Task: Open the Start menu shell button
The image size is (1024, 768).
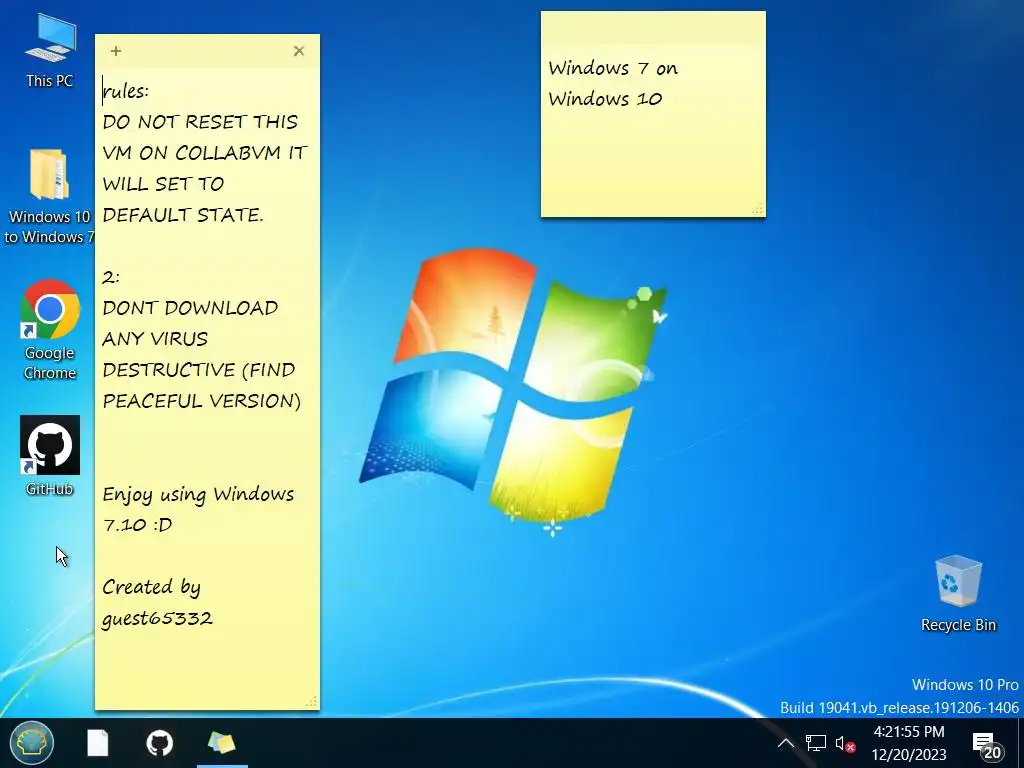Action: [x=31, y=743]
